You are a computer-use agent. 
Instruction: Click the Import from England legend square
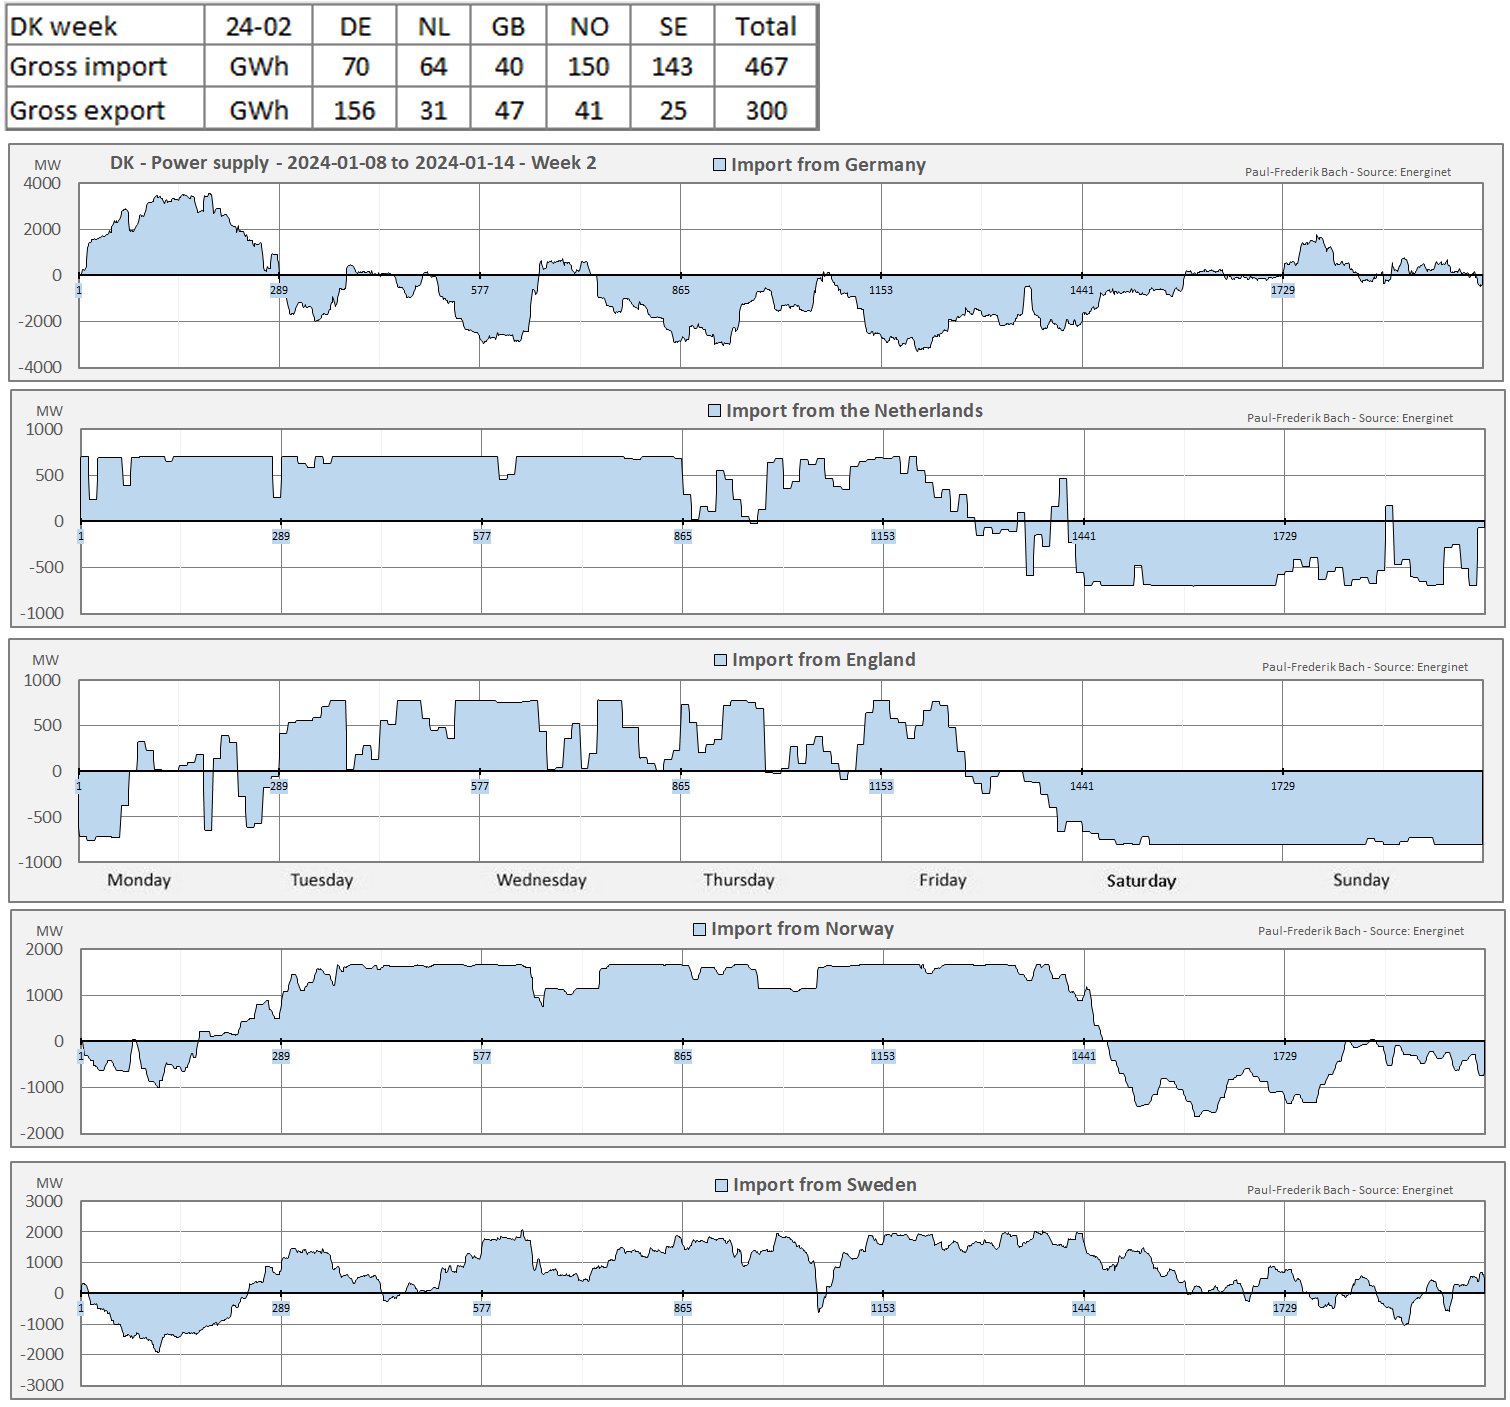(720, 660)
